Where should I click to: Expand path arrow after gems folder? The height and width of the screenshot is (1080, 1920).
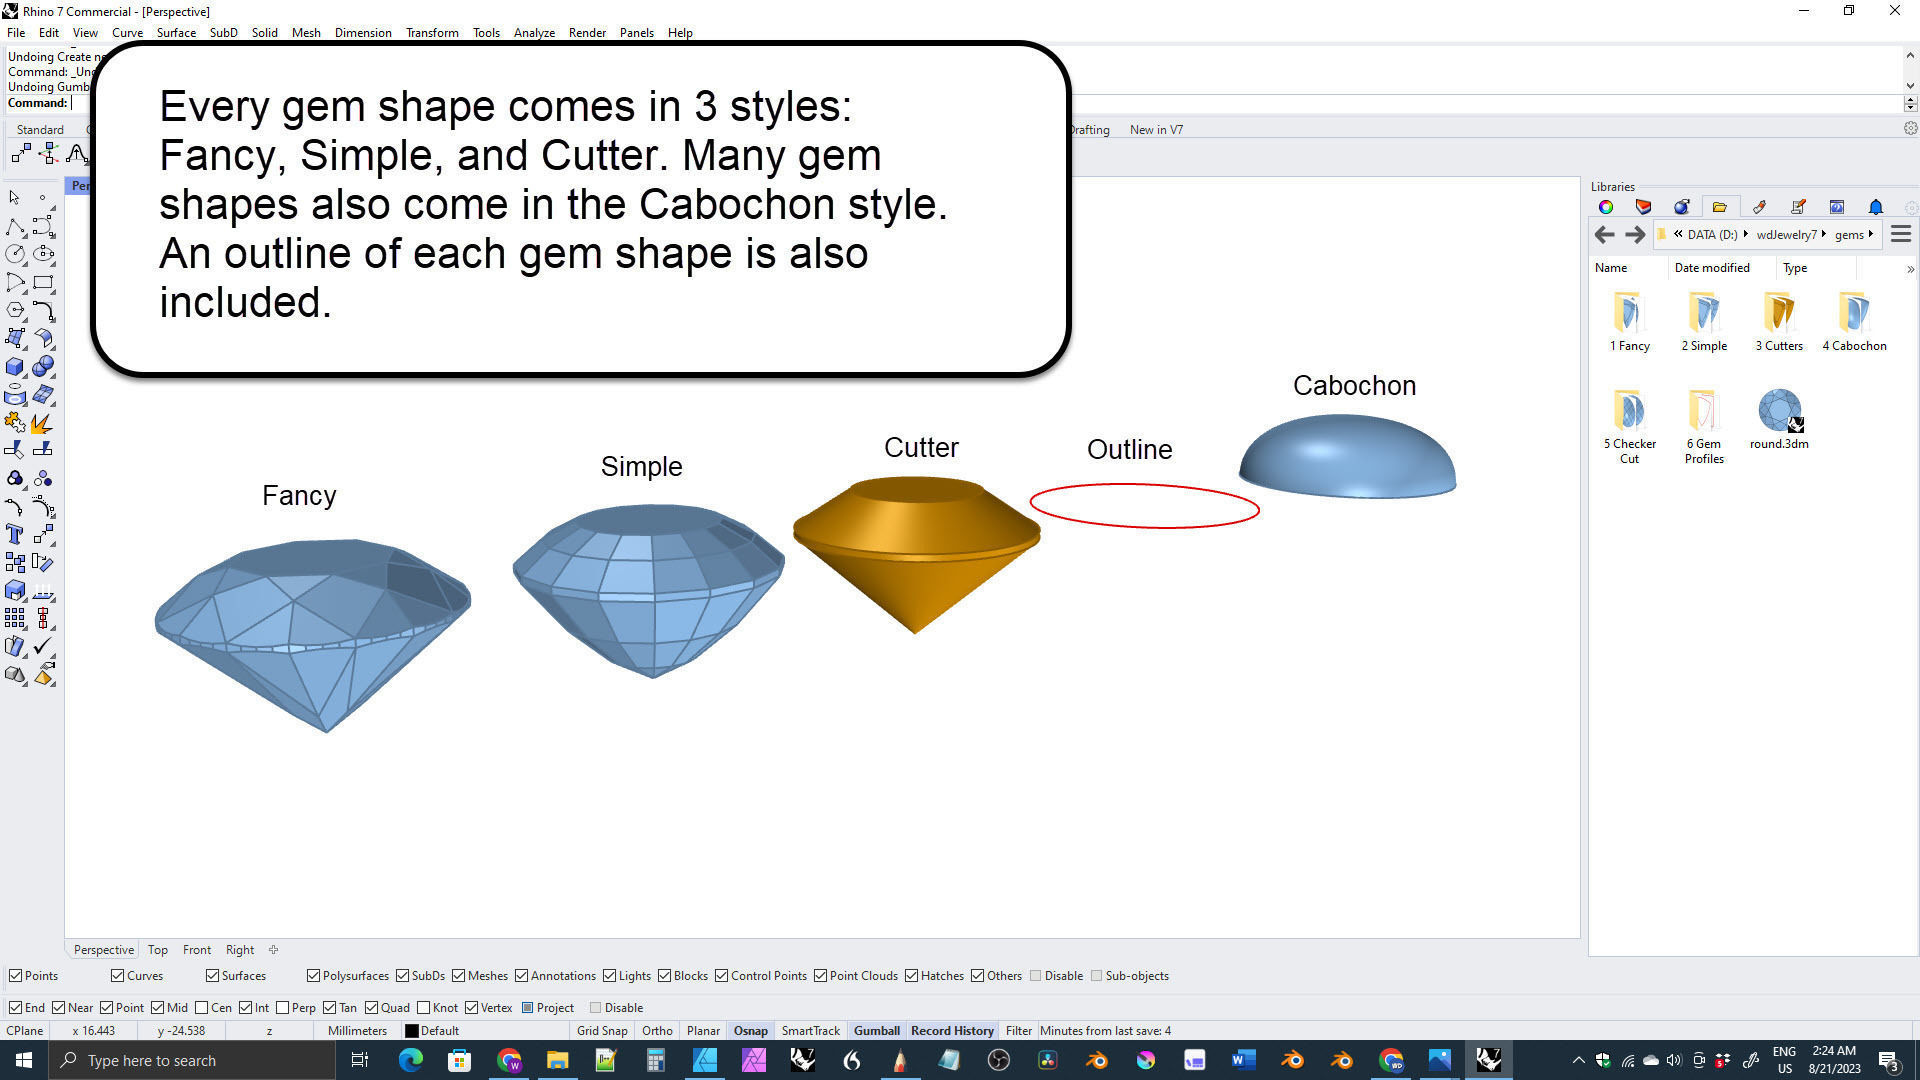1870,235
